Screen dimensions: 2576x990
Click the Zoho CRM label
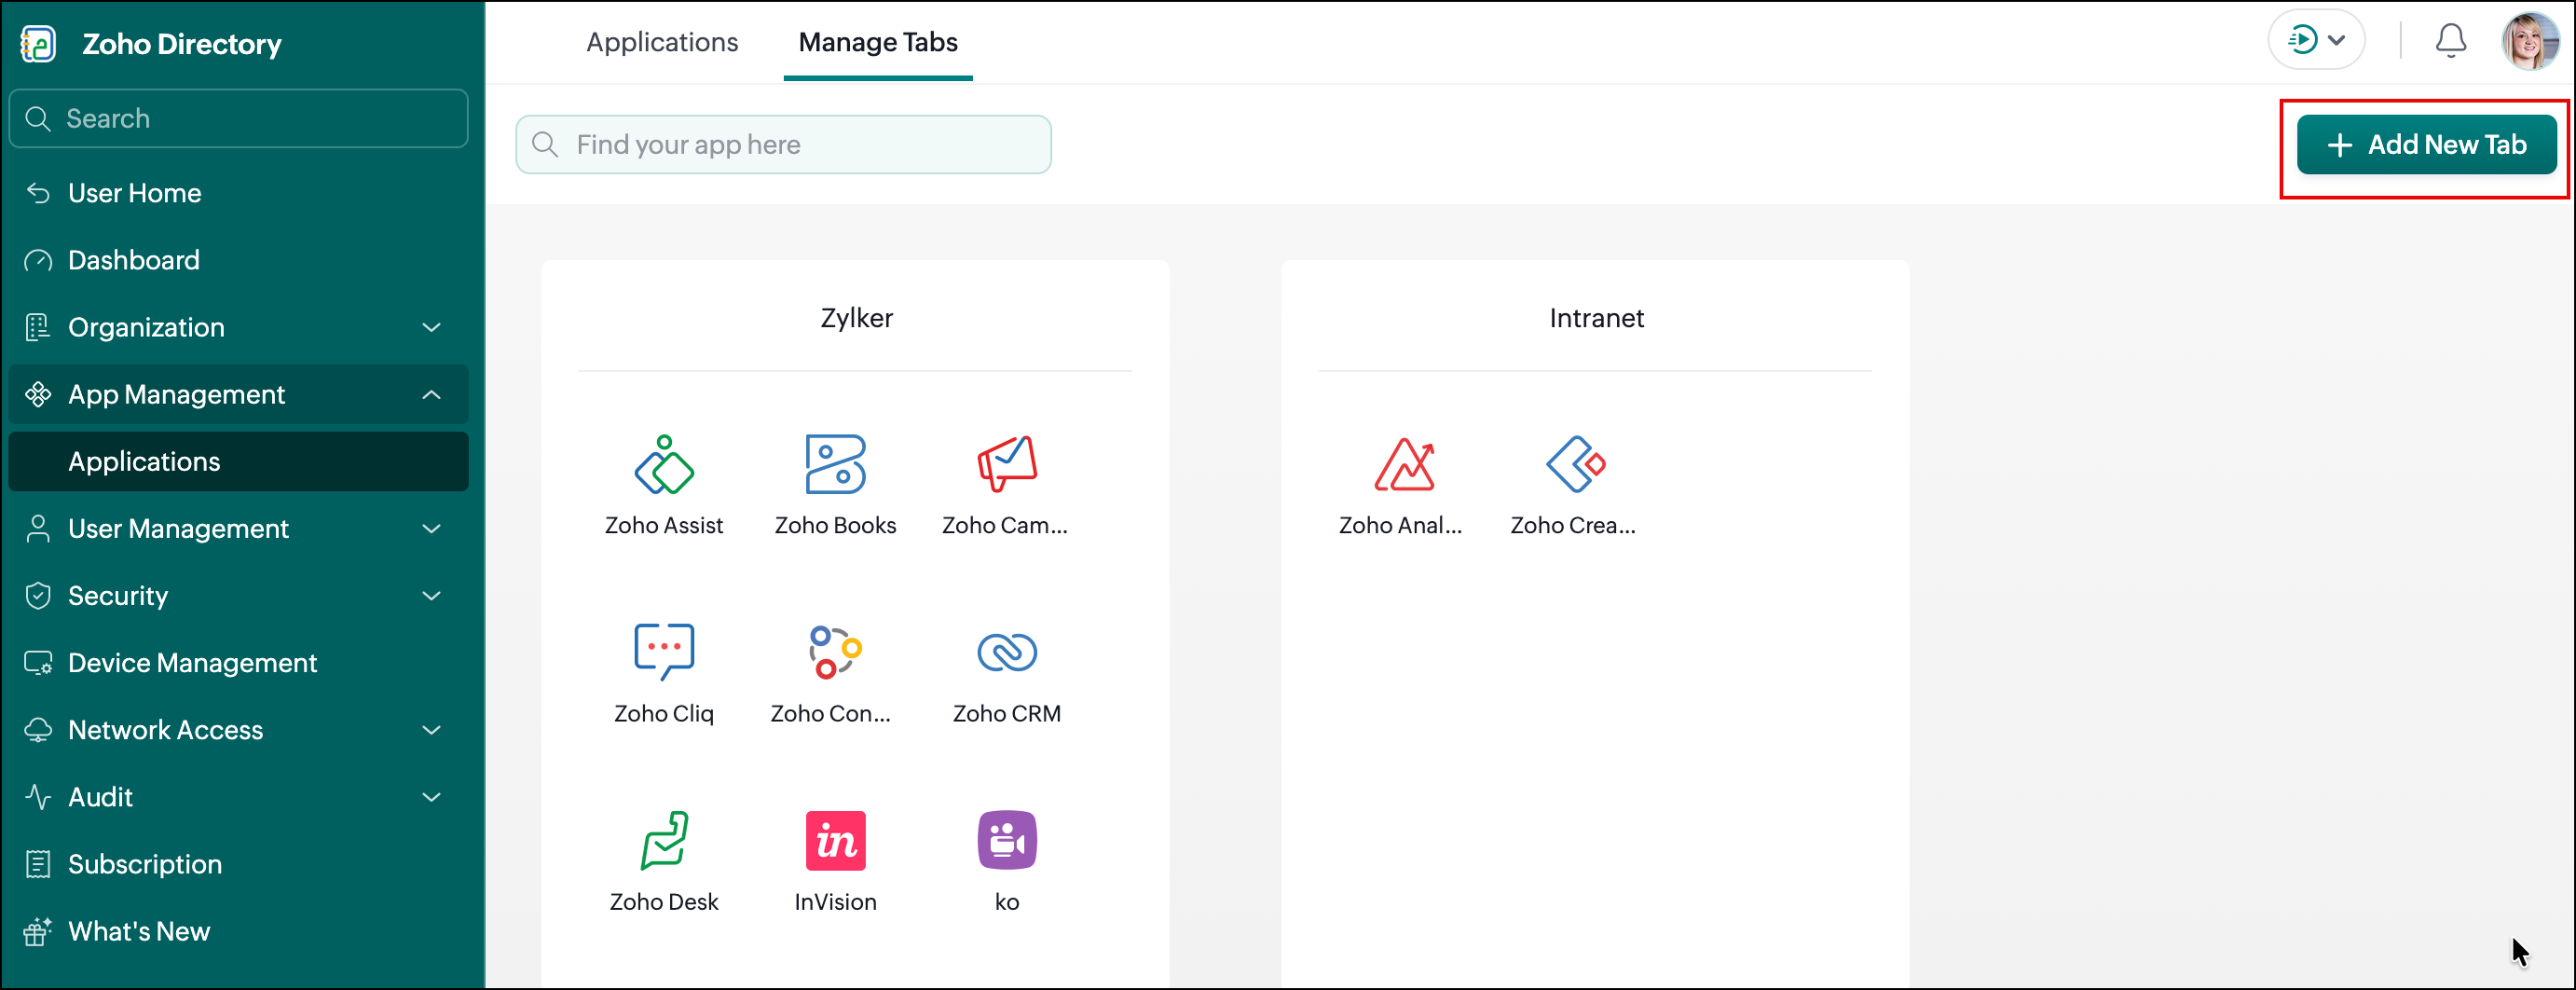(x=1007, y=713)
